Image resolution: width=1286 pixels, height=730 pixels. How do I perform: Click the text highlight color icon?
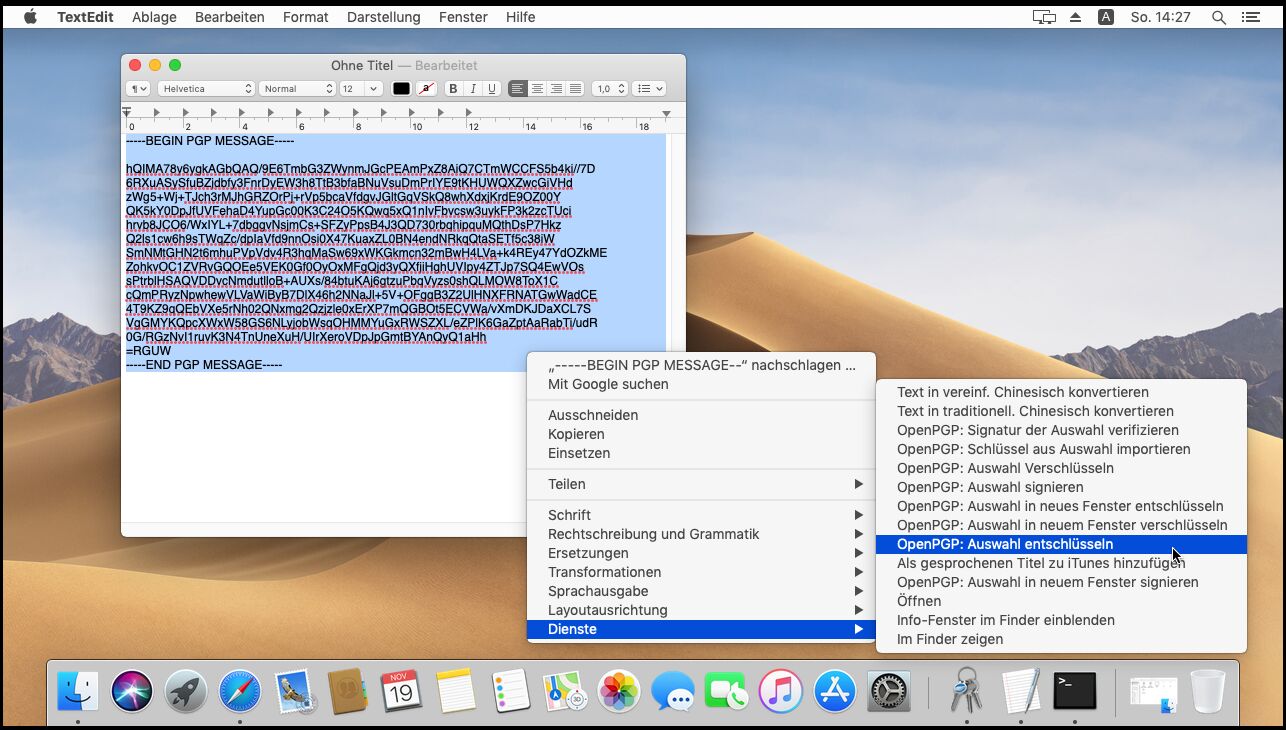(427, 89)
